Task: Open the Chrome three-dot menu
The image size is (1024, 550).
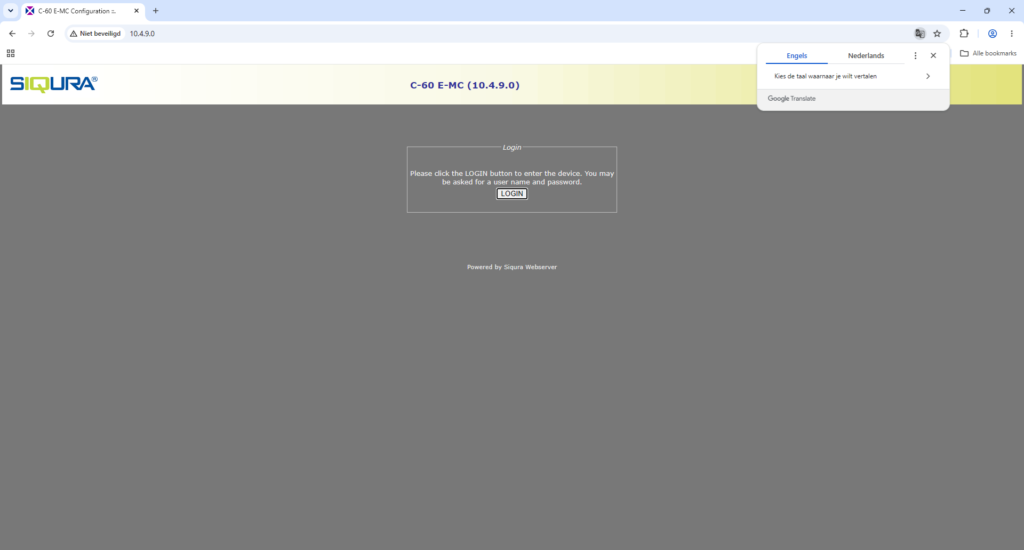Action: [1012, 33]
